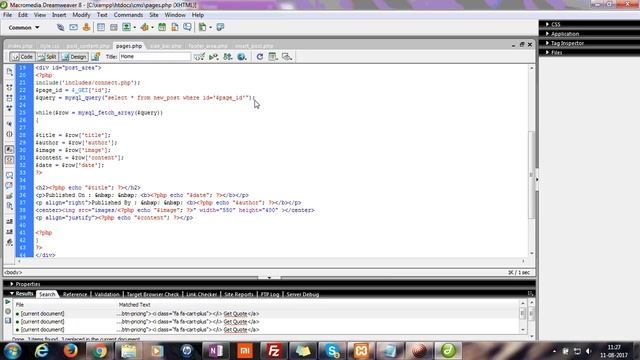Select the pages.php document tab
This screenshot has width=640, height=360.
[129, 46]
